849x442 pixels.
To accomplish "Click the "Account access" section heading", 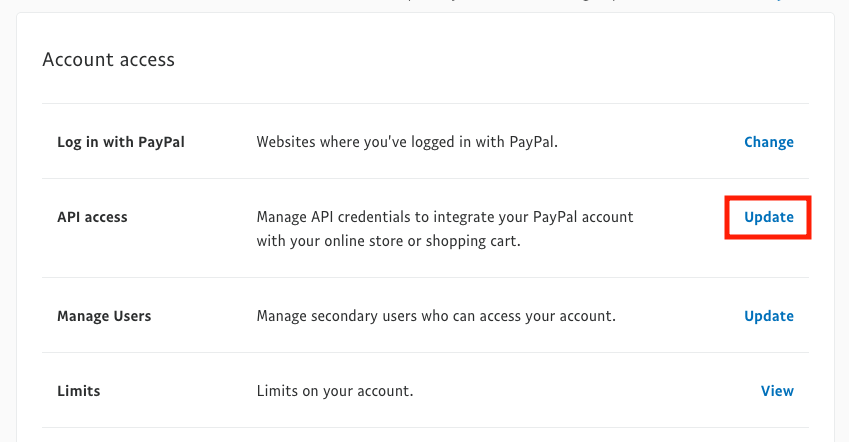I will [108, 60].
